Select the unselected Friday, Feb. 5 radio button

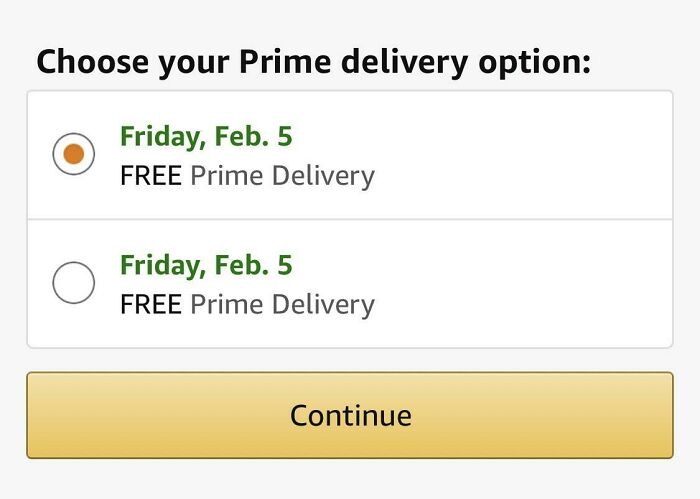73,283
